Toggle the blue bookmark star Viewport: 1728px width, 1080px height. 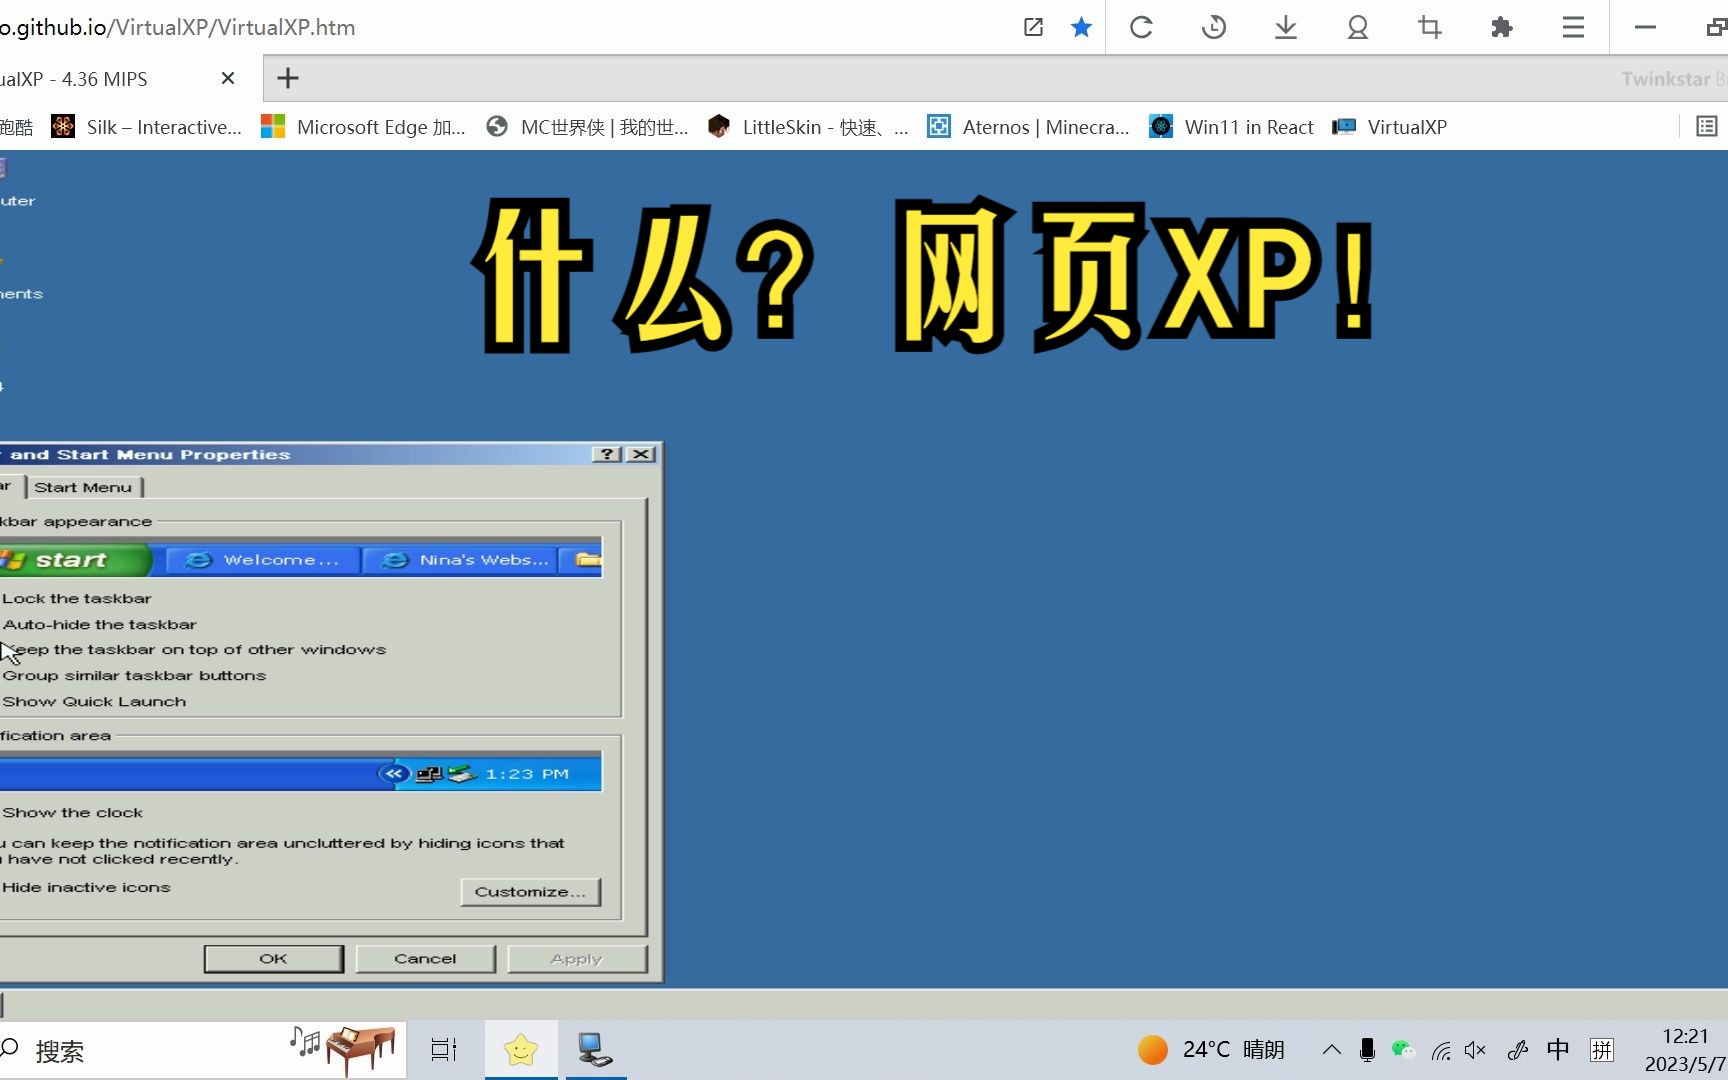click(x=1081, y=27)
